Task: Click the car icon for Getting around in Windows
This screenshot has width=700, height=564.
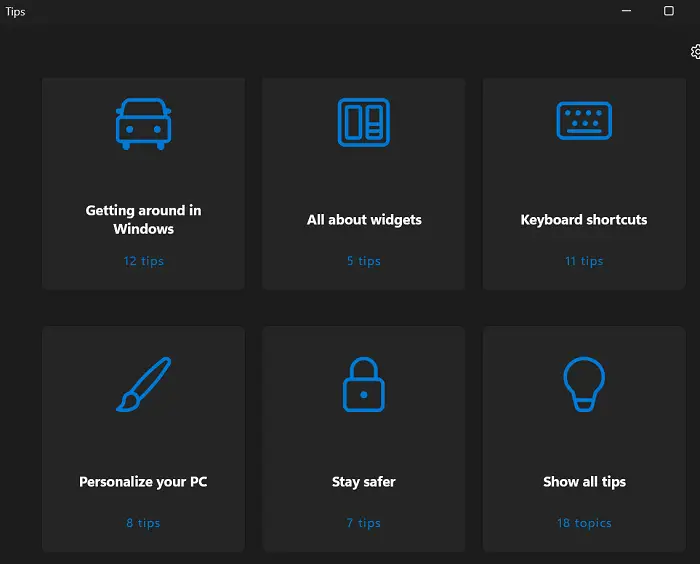Action: tap(143, 124)
